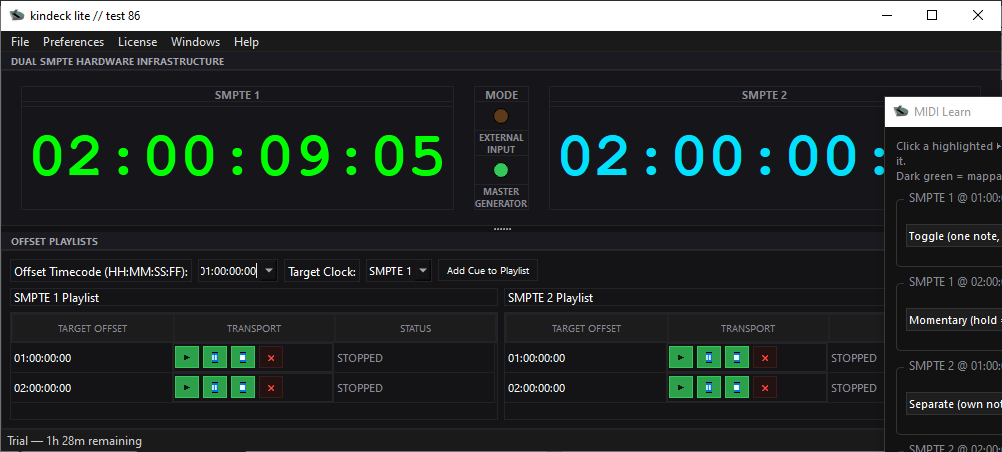Click SMPTE 2 Playlist TRANSPORT column header
Screen dimensions: 1002x452
coord(748,329)
